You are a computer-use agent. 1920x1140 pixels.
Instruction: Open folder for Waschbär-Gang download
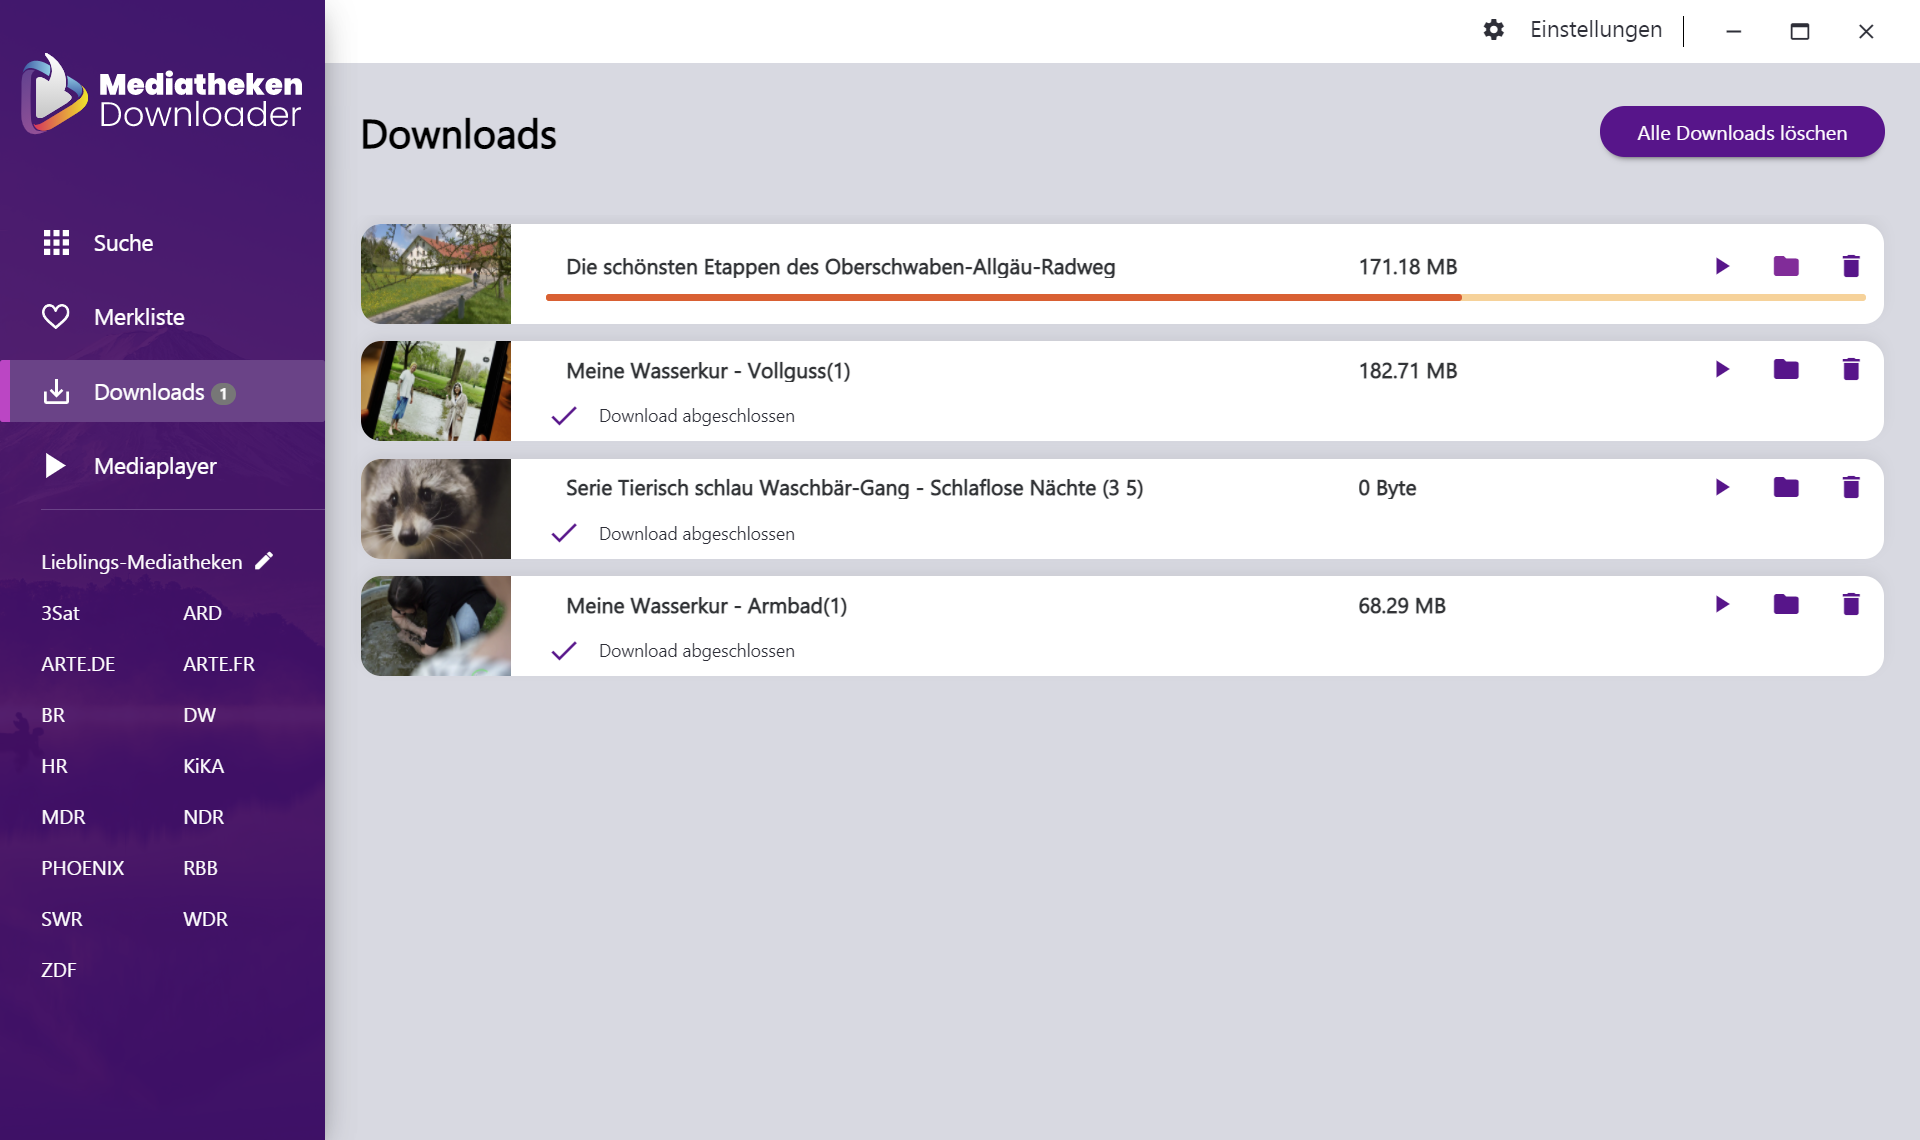(x=1786, y=487)
